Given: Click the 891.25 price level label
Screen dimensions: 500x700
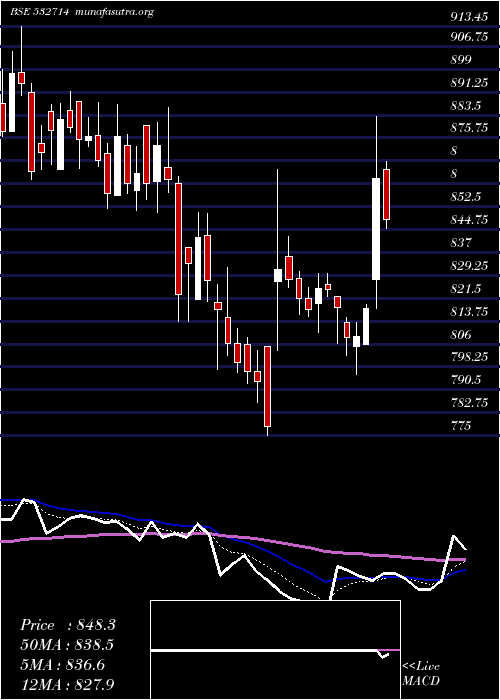Looking at the screenshot, I should pos(468,82).
